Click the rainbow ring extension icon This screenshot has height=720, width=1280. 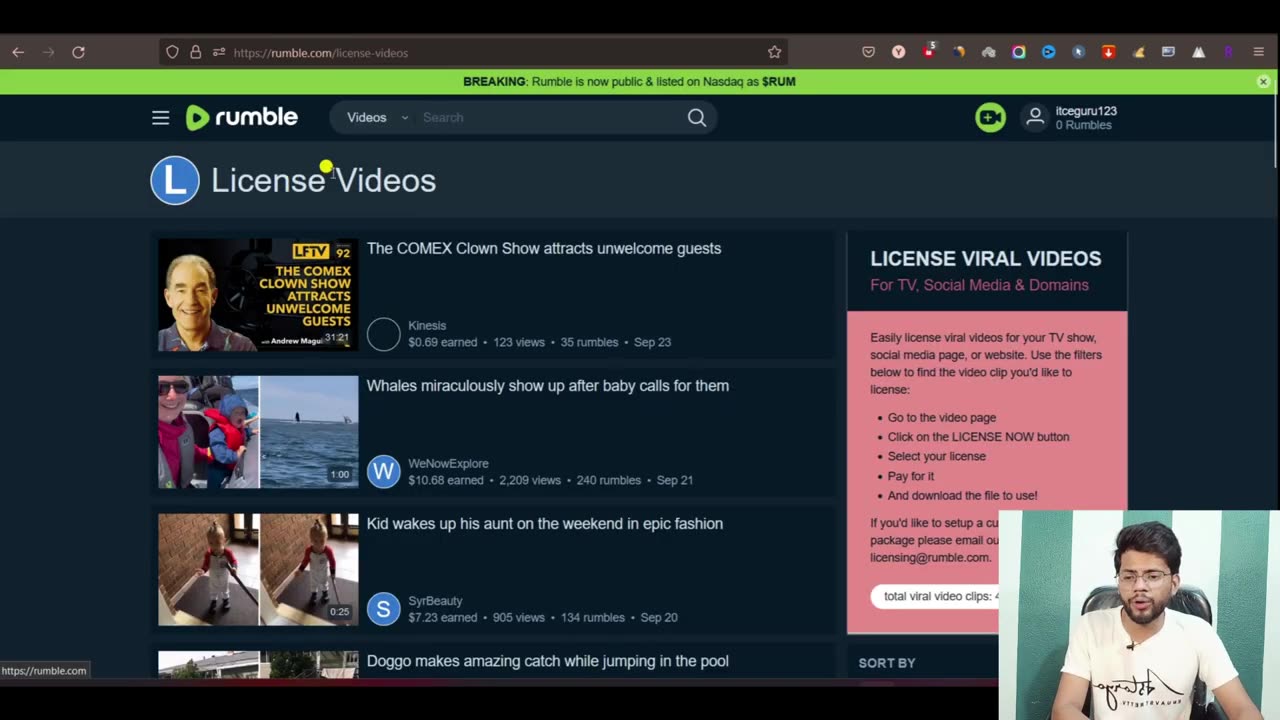(x=1018, y=52)
